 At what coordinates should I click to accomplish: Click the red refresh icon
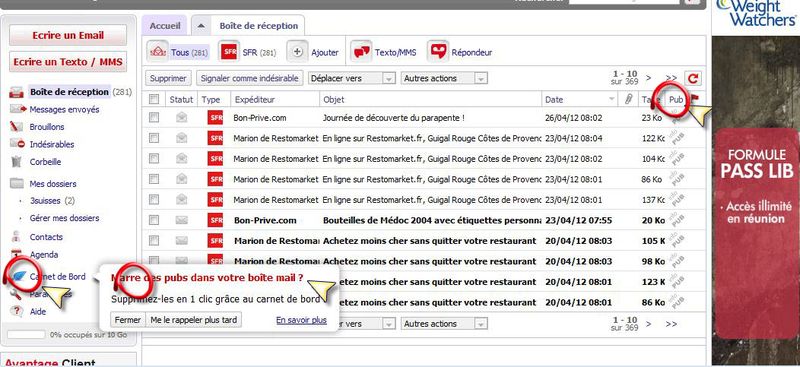(693, 78)
